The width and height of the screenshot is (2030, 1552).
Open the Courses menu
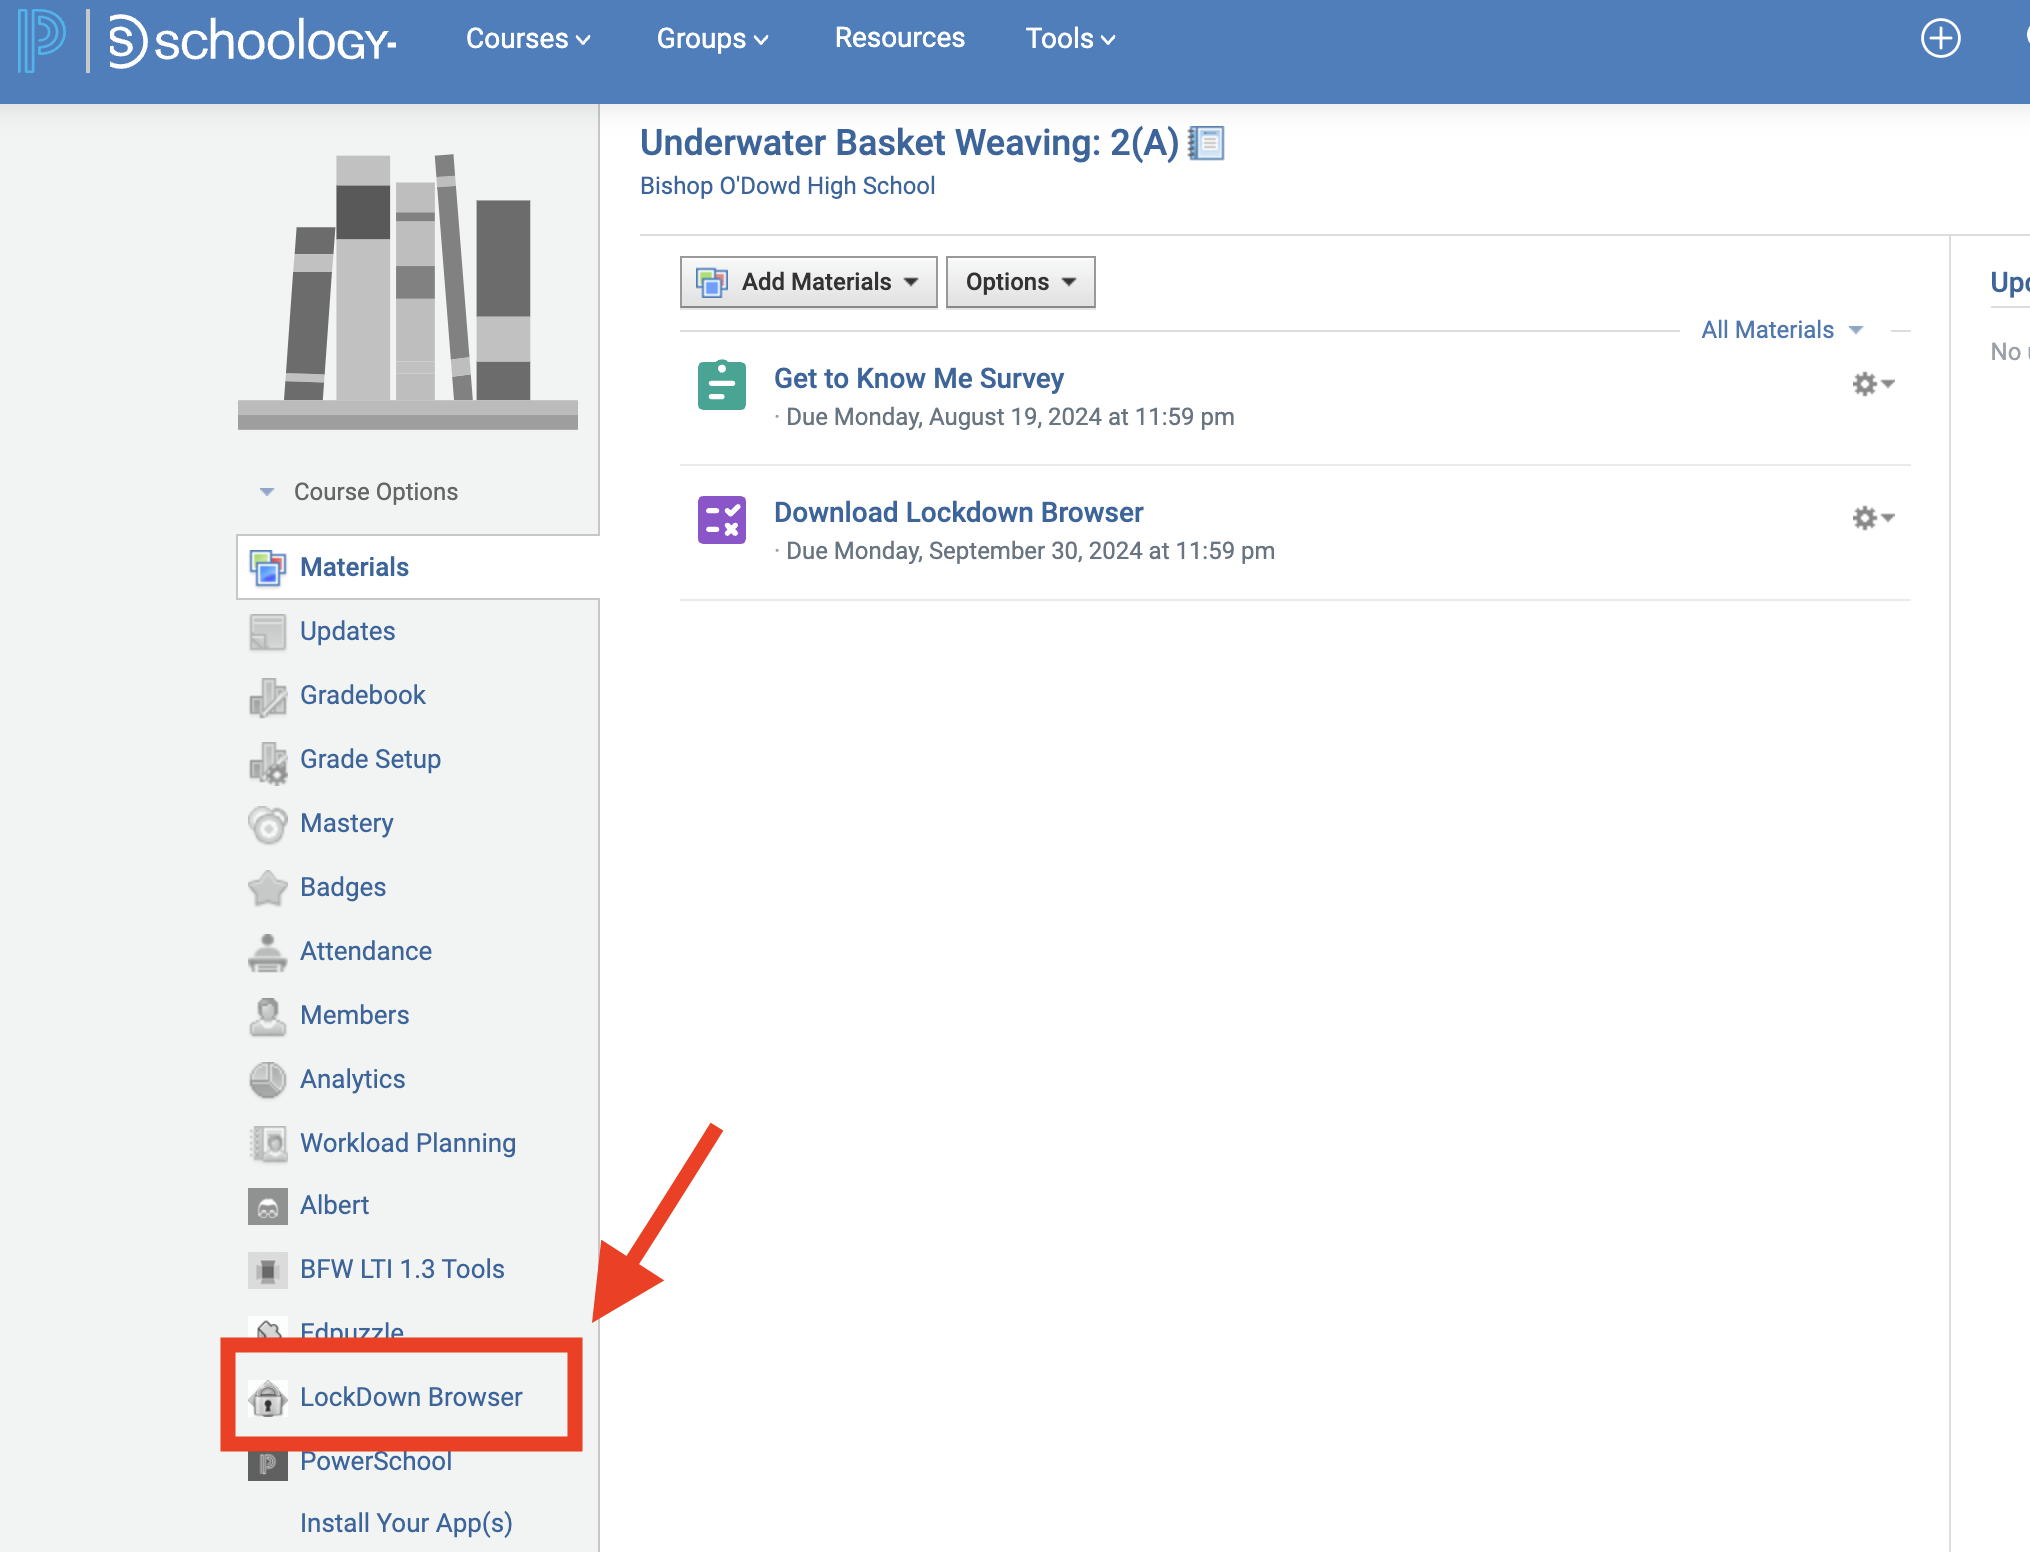pyautogui.click(x=528, y=39)
